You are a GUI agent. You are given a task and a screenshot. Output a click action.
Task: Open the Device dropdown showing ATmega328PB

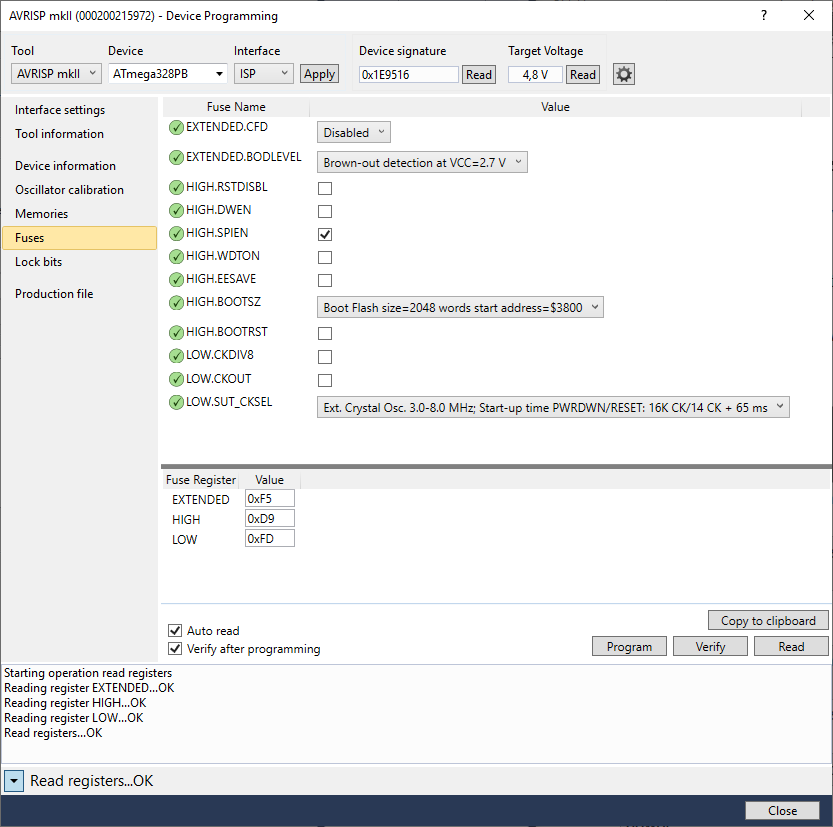coord(167,74)
